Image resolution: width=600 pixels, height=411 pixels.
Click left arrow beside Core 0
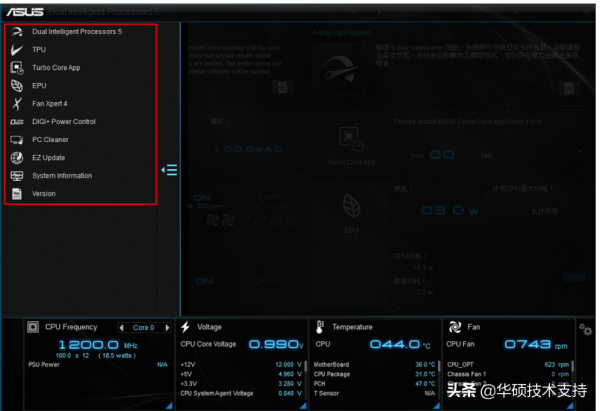pyautogui.click(x=122, y=327)
